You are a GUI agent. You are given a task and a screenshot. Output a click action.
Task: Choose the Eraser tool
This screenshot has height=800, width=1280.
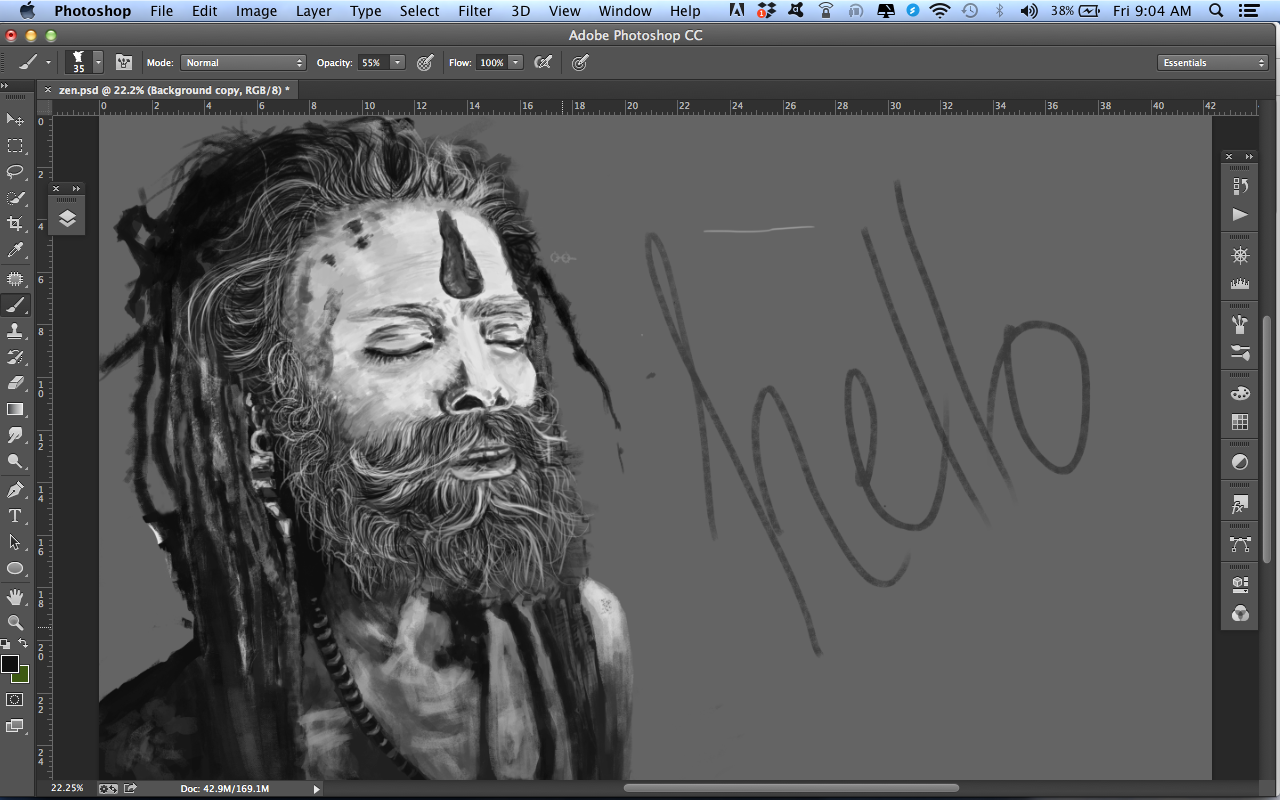tap(15, 383)
